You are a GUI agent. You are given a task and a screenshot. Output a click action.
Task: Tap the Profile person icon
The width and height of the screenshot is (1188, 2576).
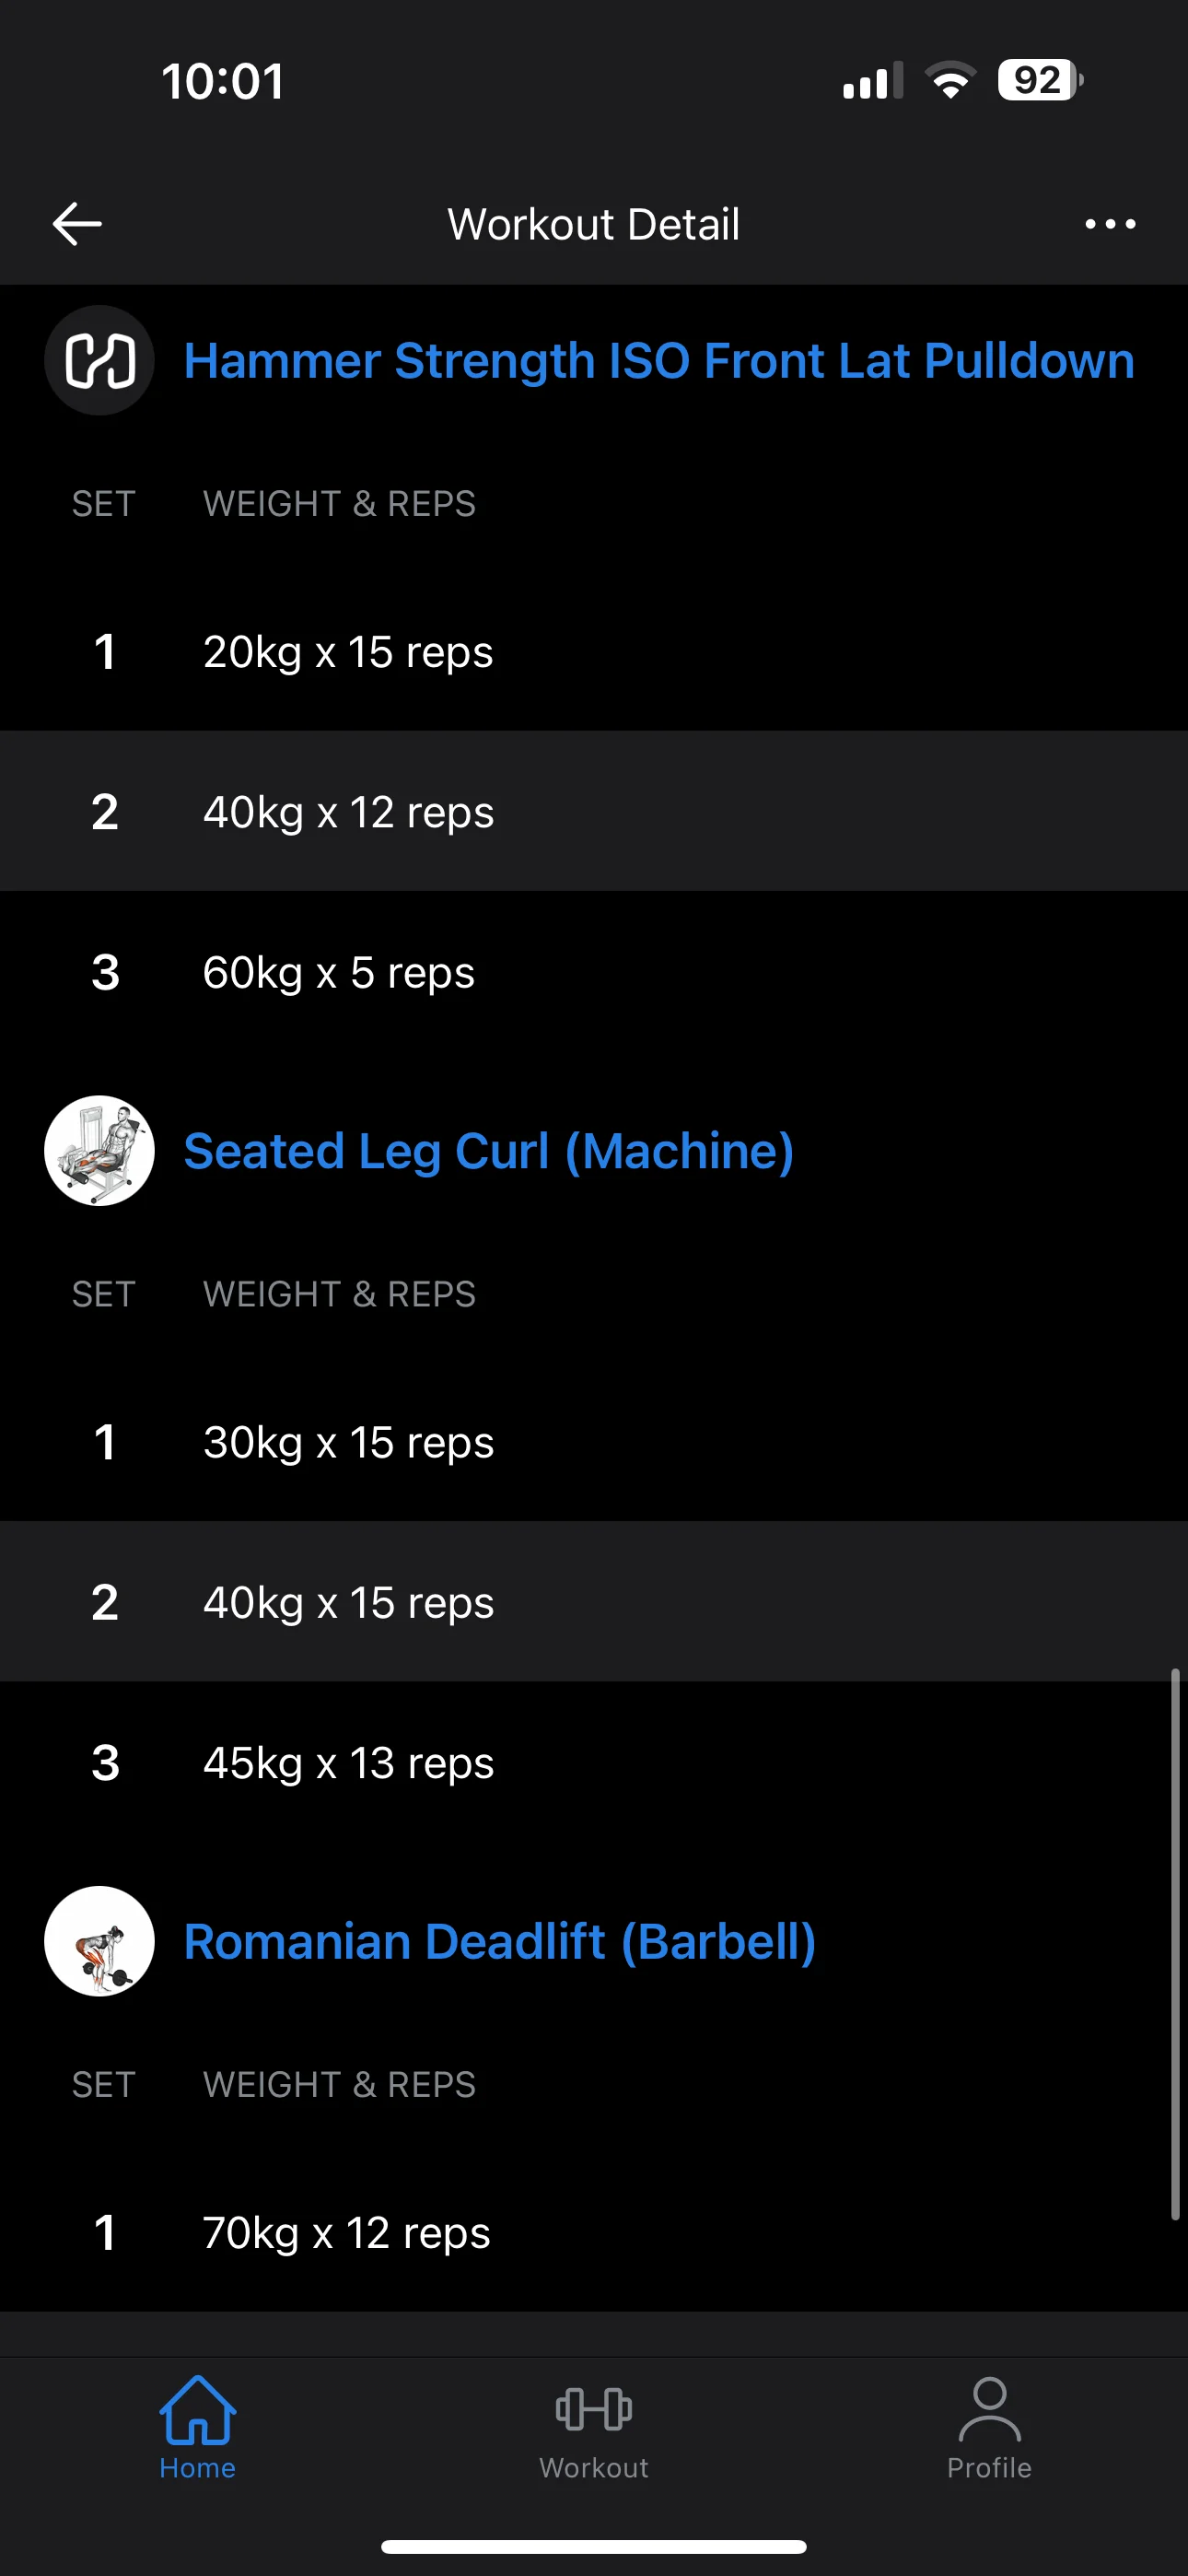coord(989,2409)
